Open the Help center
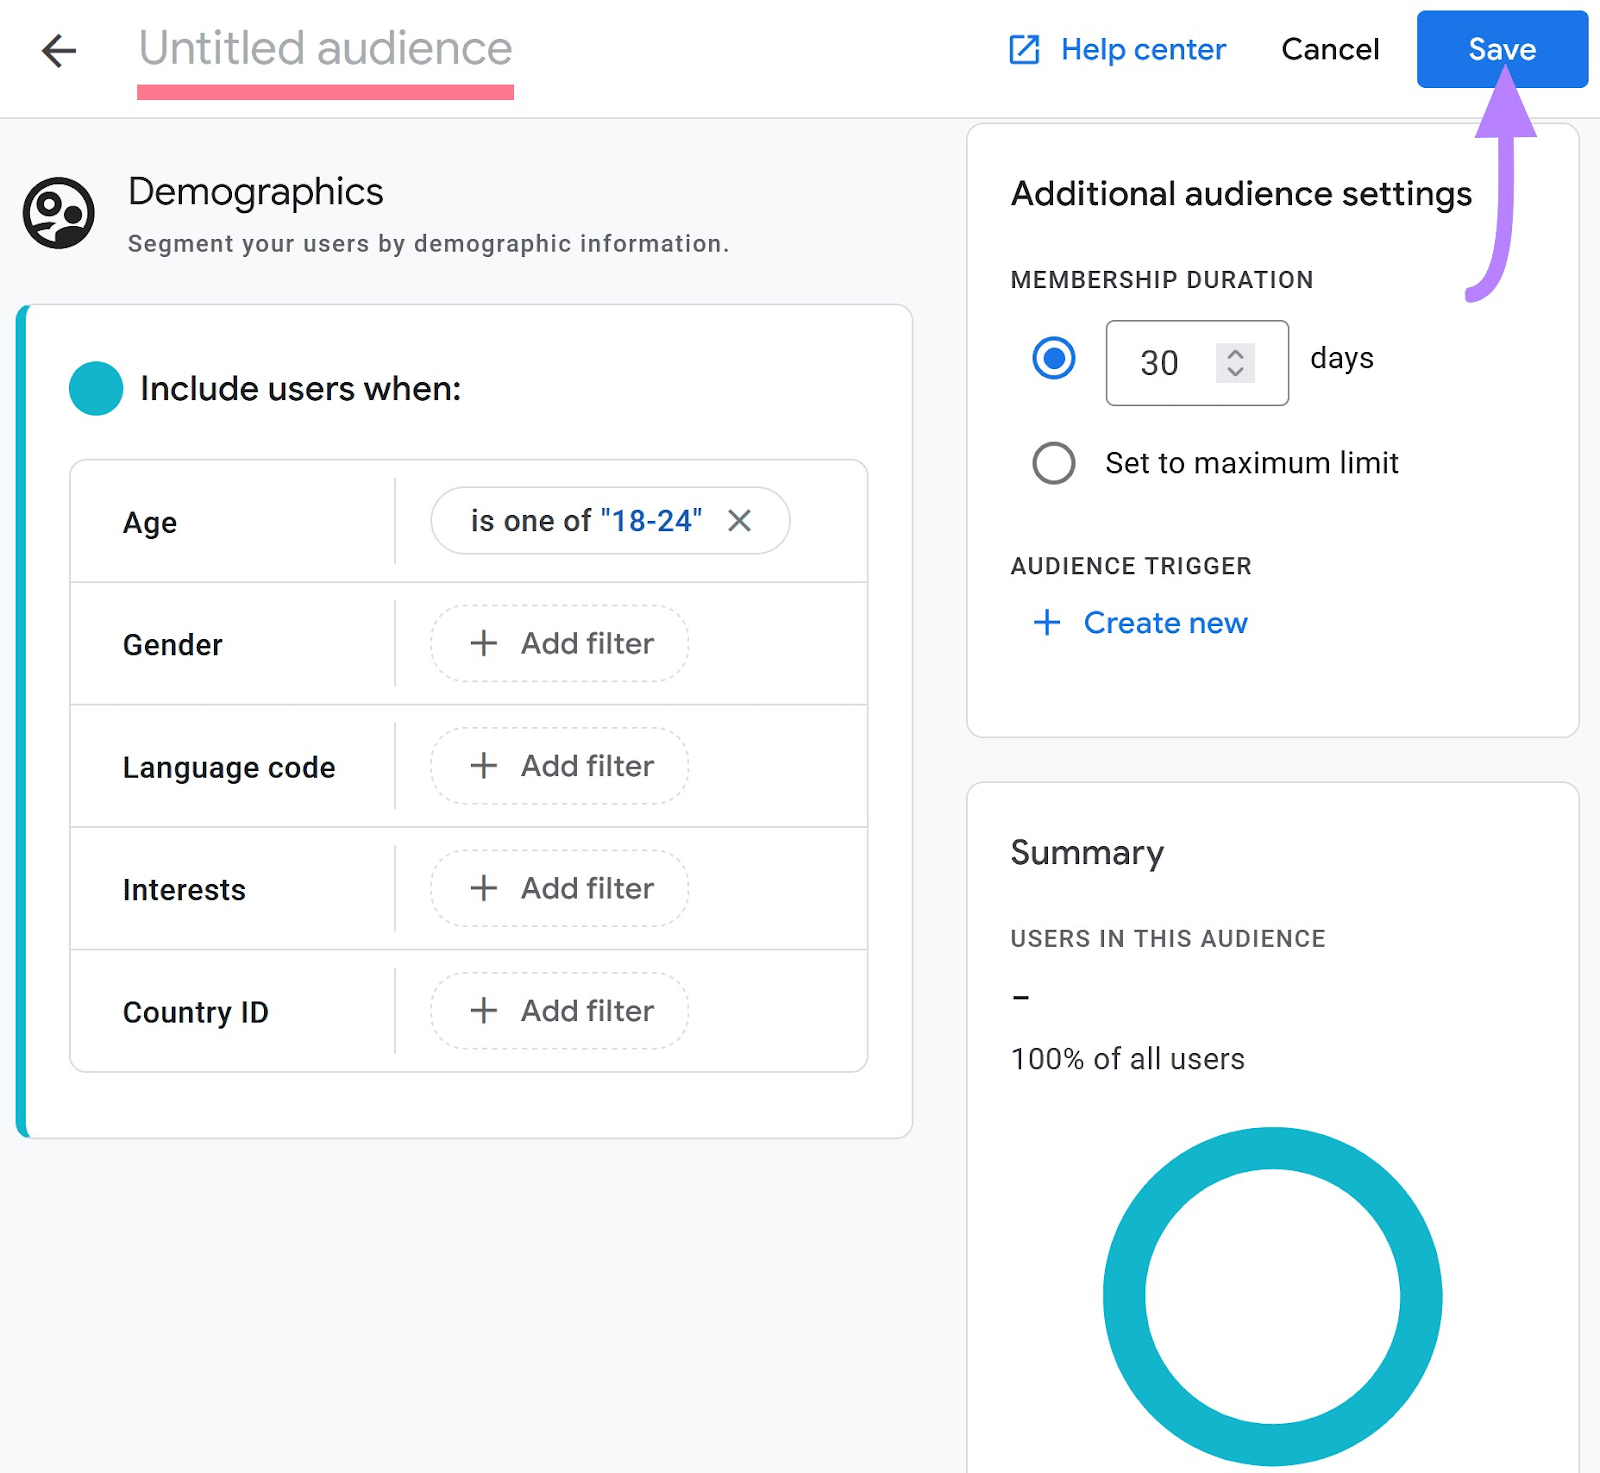 click(x=1143, y=49)
